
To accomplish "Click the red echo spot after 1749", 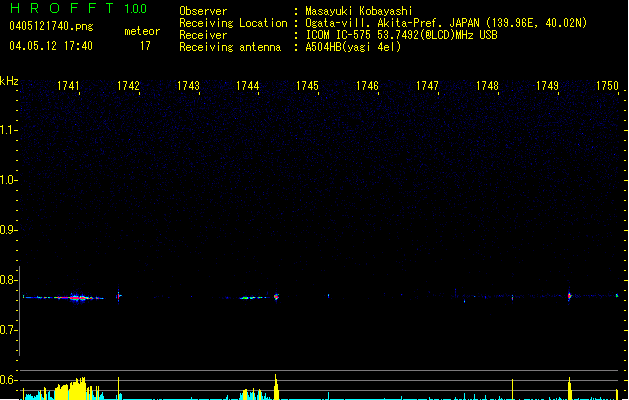I will click(x=569, y=296).
